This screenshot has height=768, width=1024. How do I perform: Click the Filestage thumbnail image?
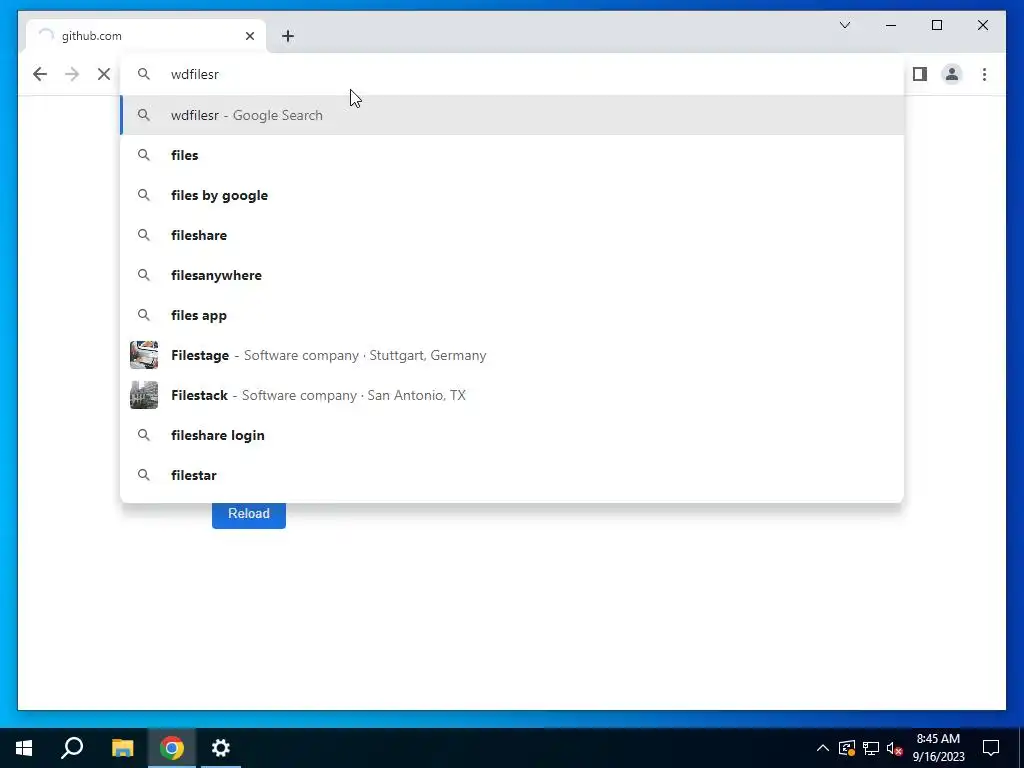click(x=144, y=355)
